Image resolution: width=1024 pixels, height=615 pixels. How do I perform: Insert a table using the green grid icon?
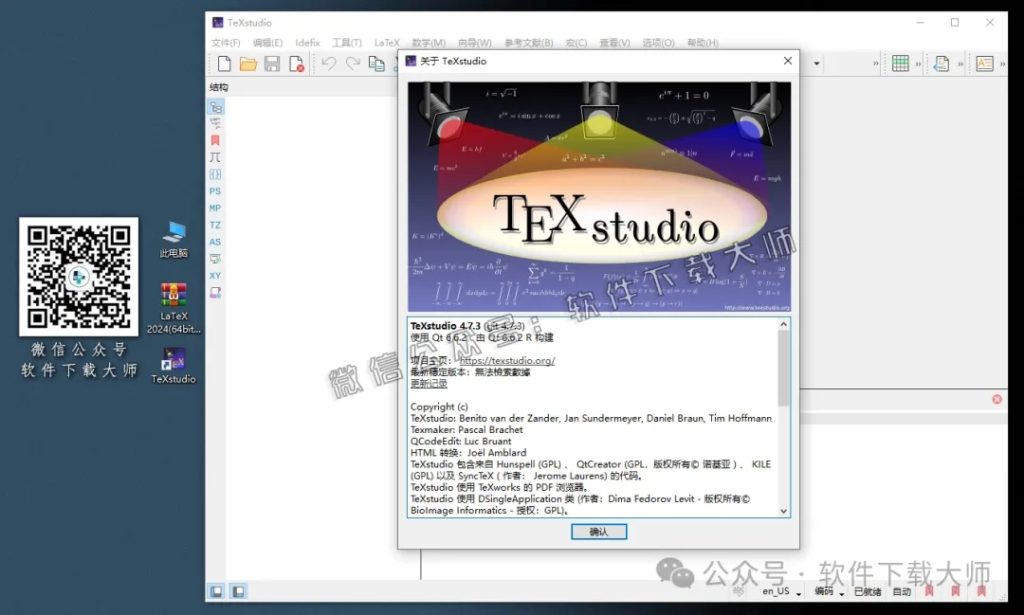901,62
